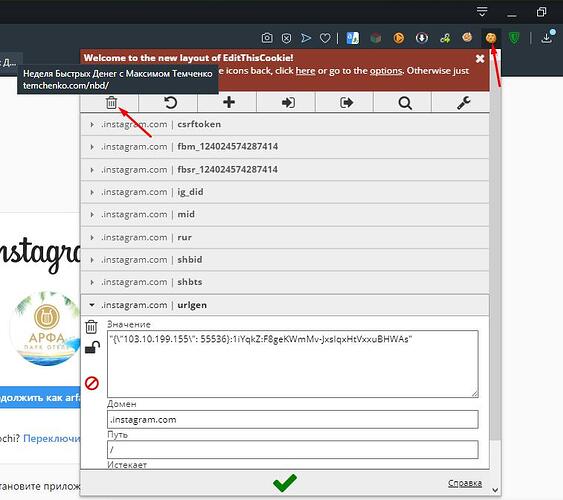
Task: Click the reset cookies undo icon
Action: (x=170, y=103)
